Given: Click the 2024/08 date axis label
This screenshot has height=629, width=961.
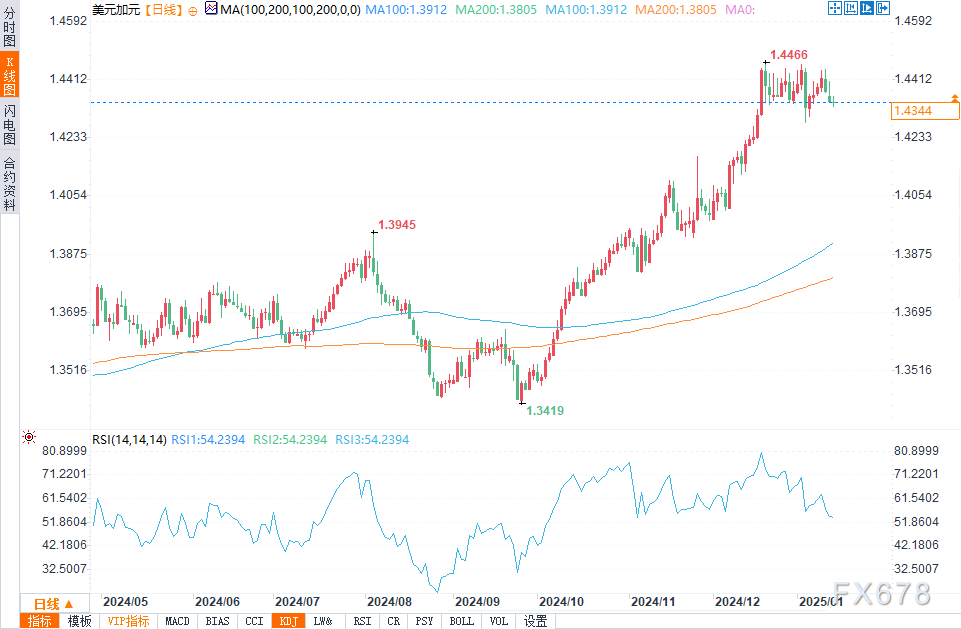Looking at the screenshot, I should click(389, 601).
